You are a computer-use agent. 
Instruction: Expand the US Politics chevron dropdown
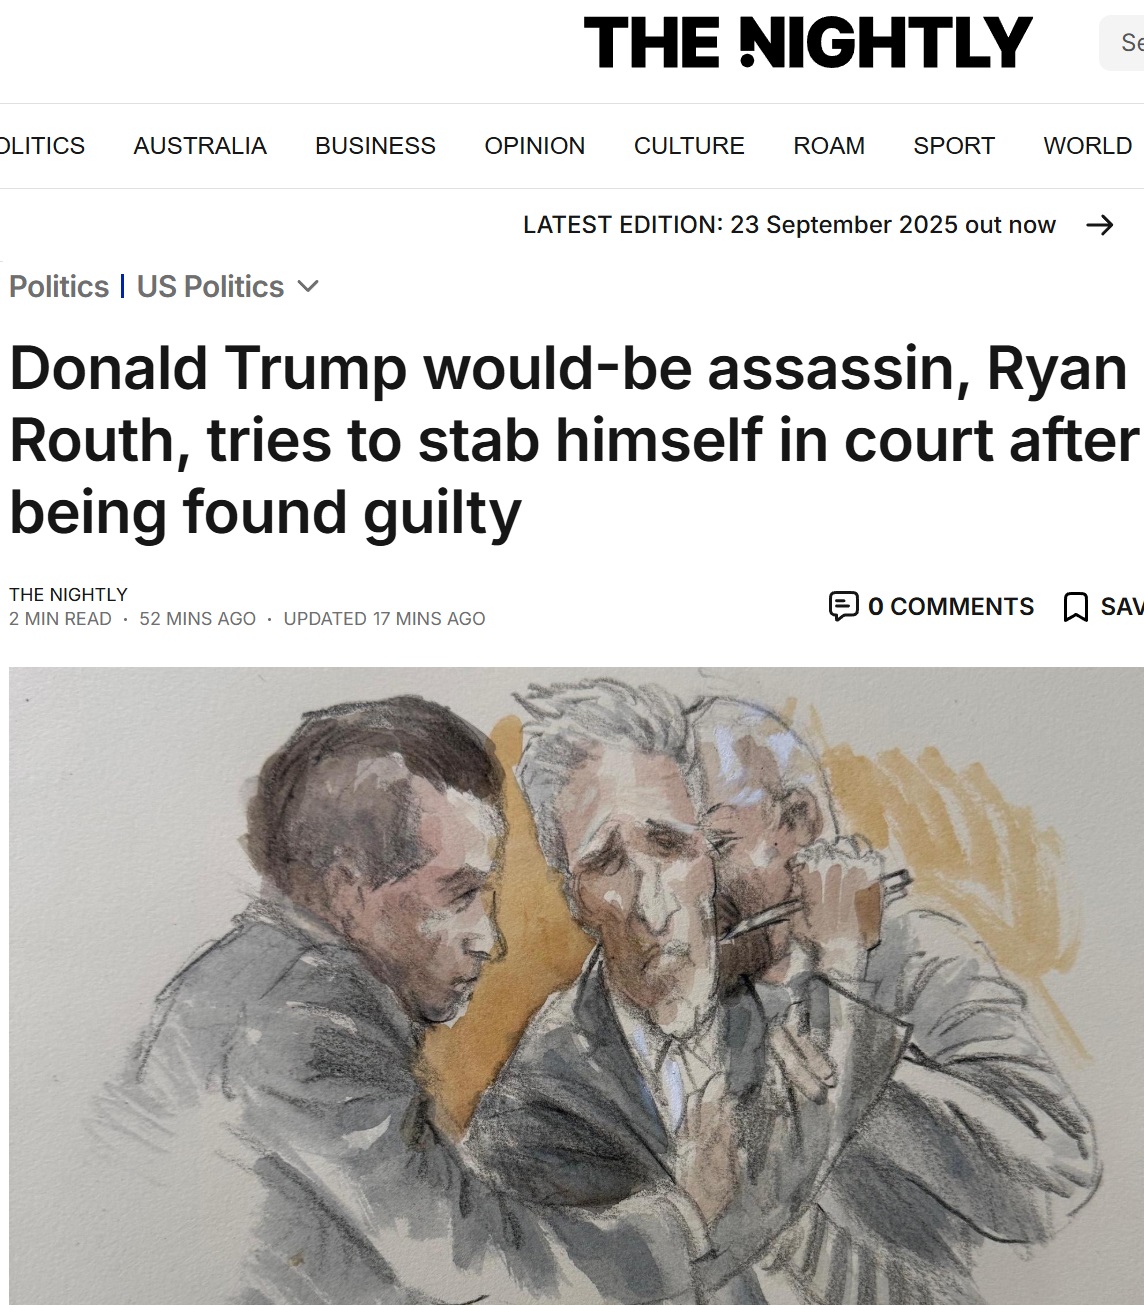pyautogui.click(x=308, y=287)
